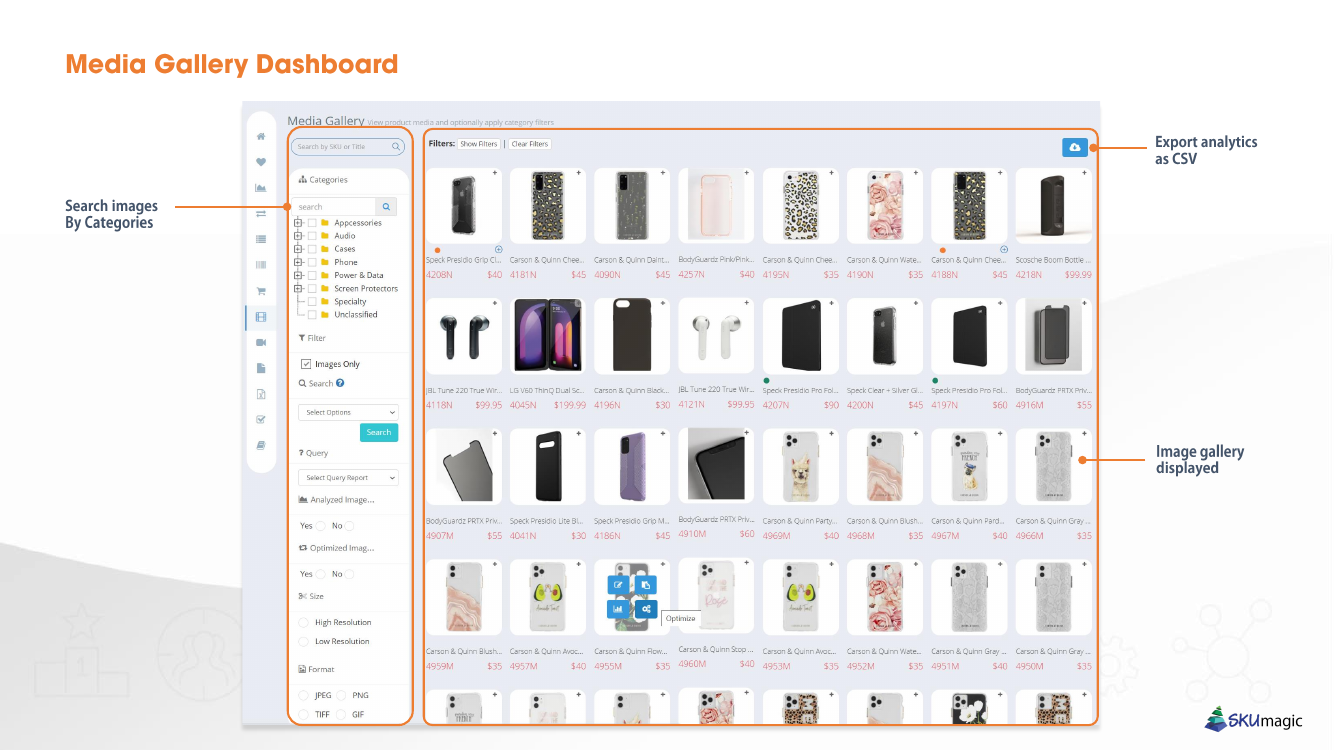Screen dimensions: 1334x750
Task: Open the Select Options dropdown
Action: (348, 412)
